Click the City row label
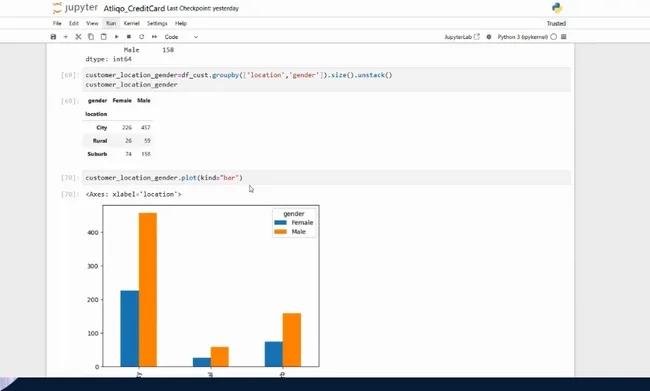 click(x=102, y=127)
